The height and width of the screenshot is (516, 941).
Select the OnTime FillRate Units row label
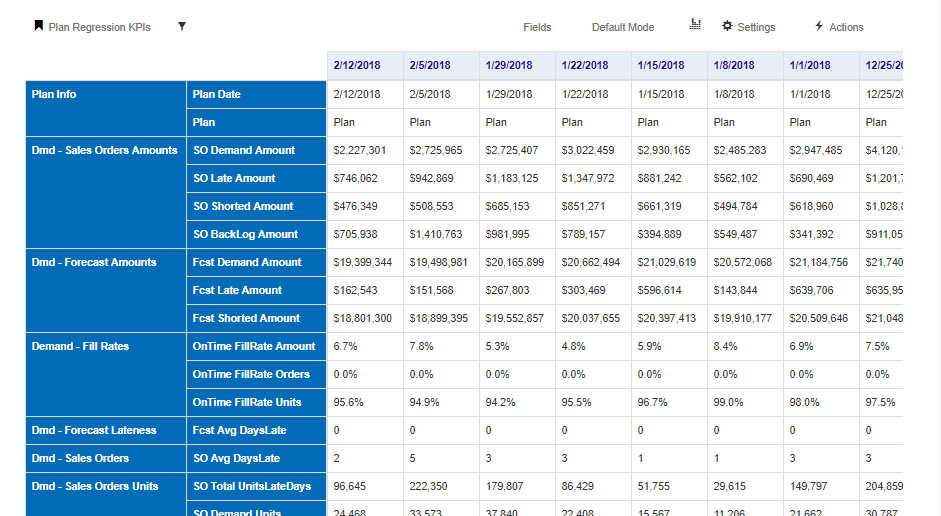coord(247,402)
